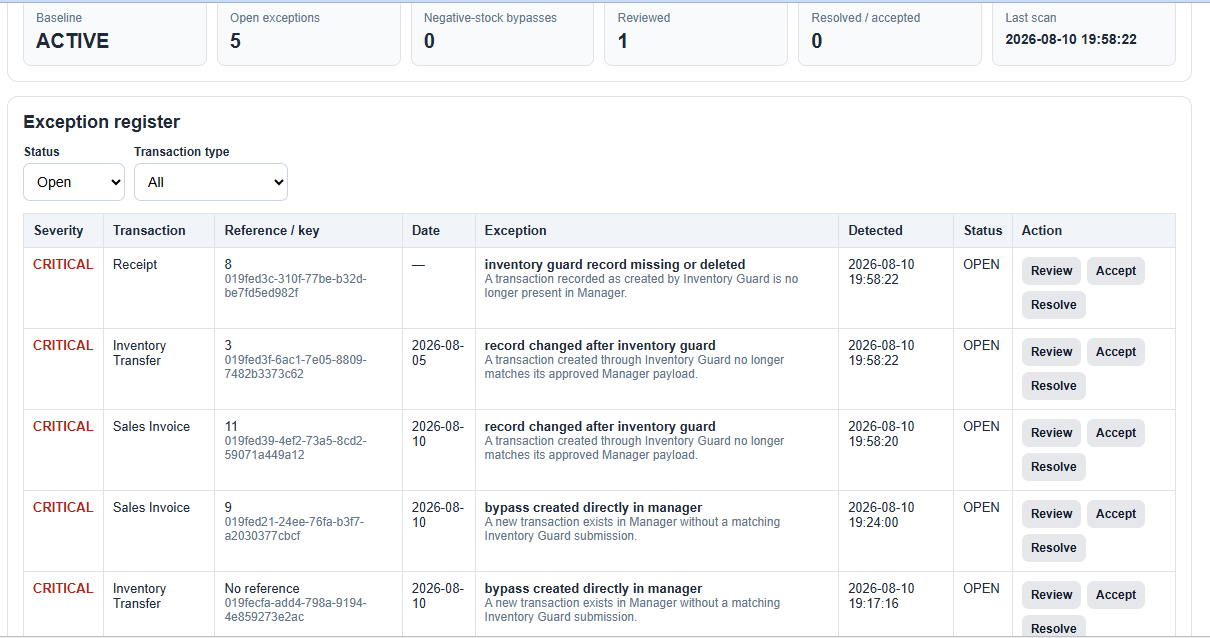Open the Transaction type dropdown showing All
Viewport: 1210px width, 638px height.
(x=211, y=182)
